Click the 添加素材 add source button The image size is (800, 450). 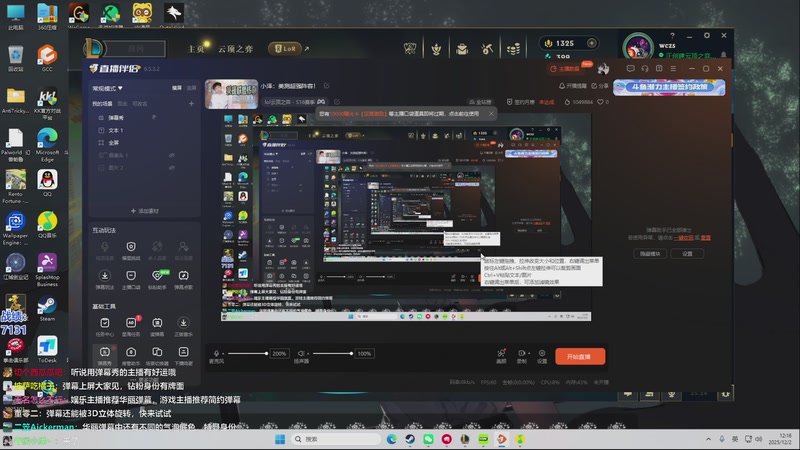tap(145, 211)
